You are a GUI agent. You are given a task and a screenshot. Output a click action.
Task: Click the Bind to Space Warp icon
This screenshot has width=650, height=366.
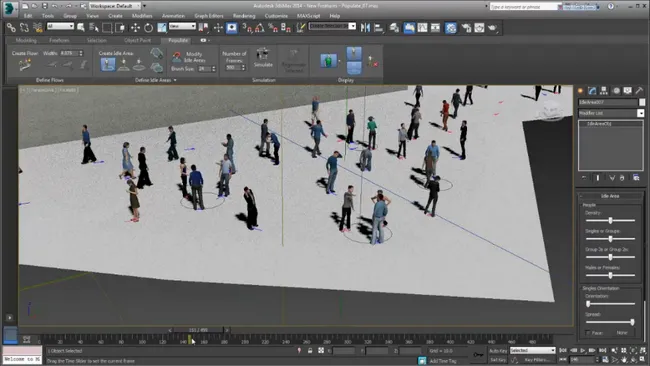click(x=38, y=28)
